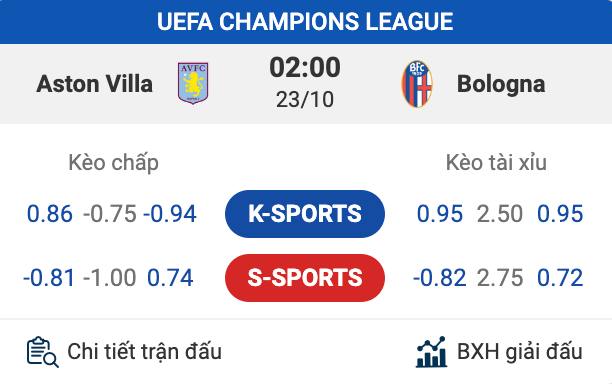Open BXH giải đấu link

(519, 351)
